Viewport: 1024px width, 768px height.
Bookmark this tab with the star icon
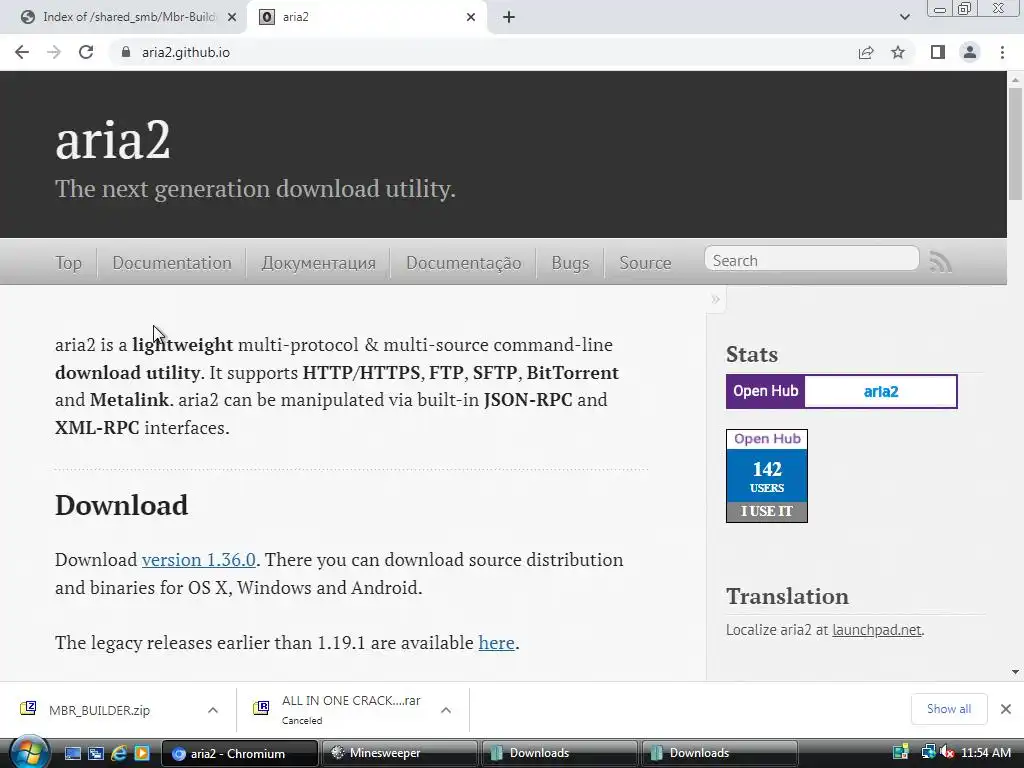point(898,52)
